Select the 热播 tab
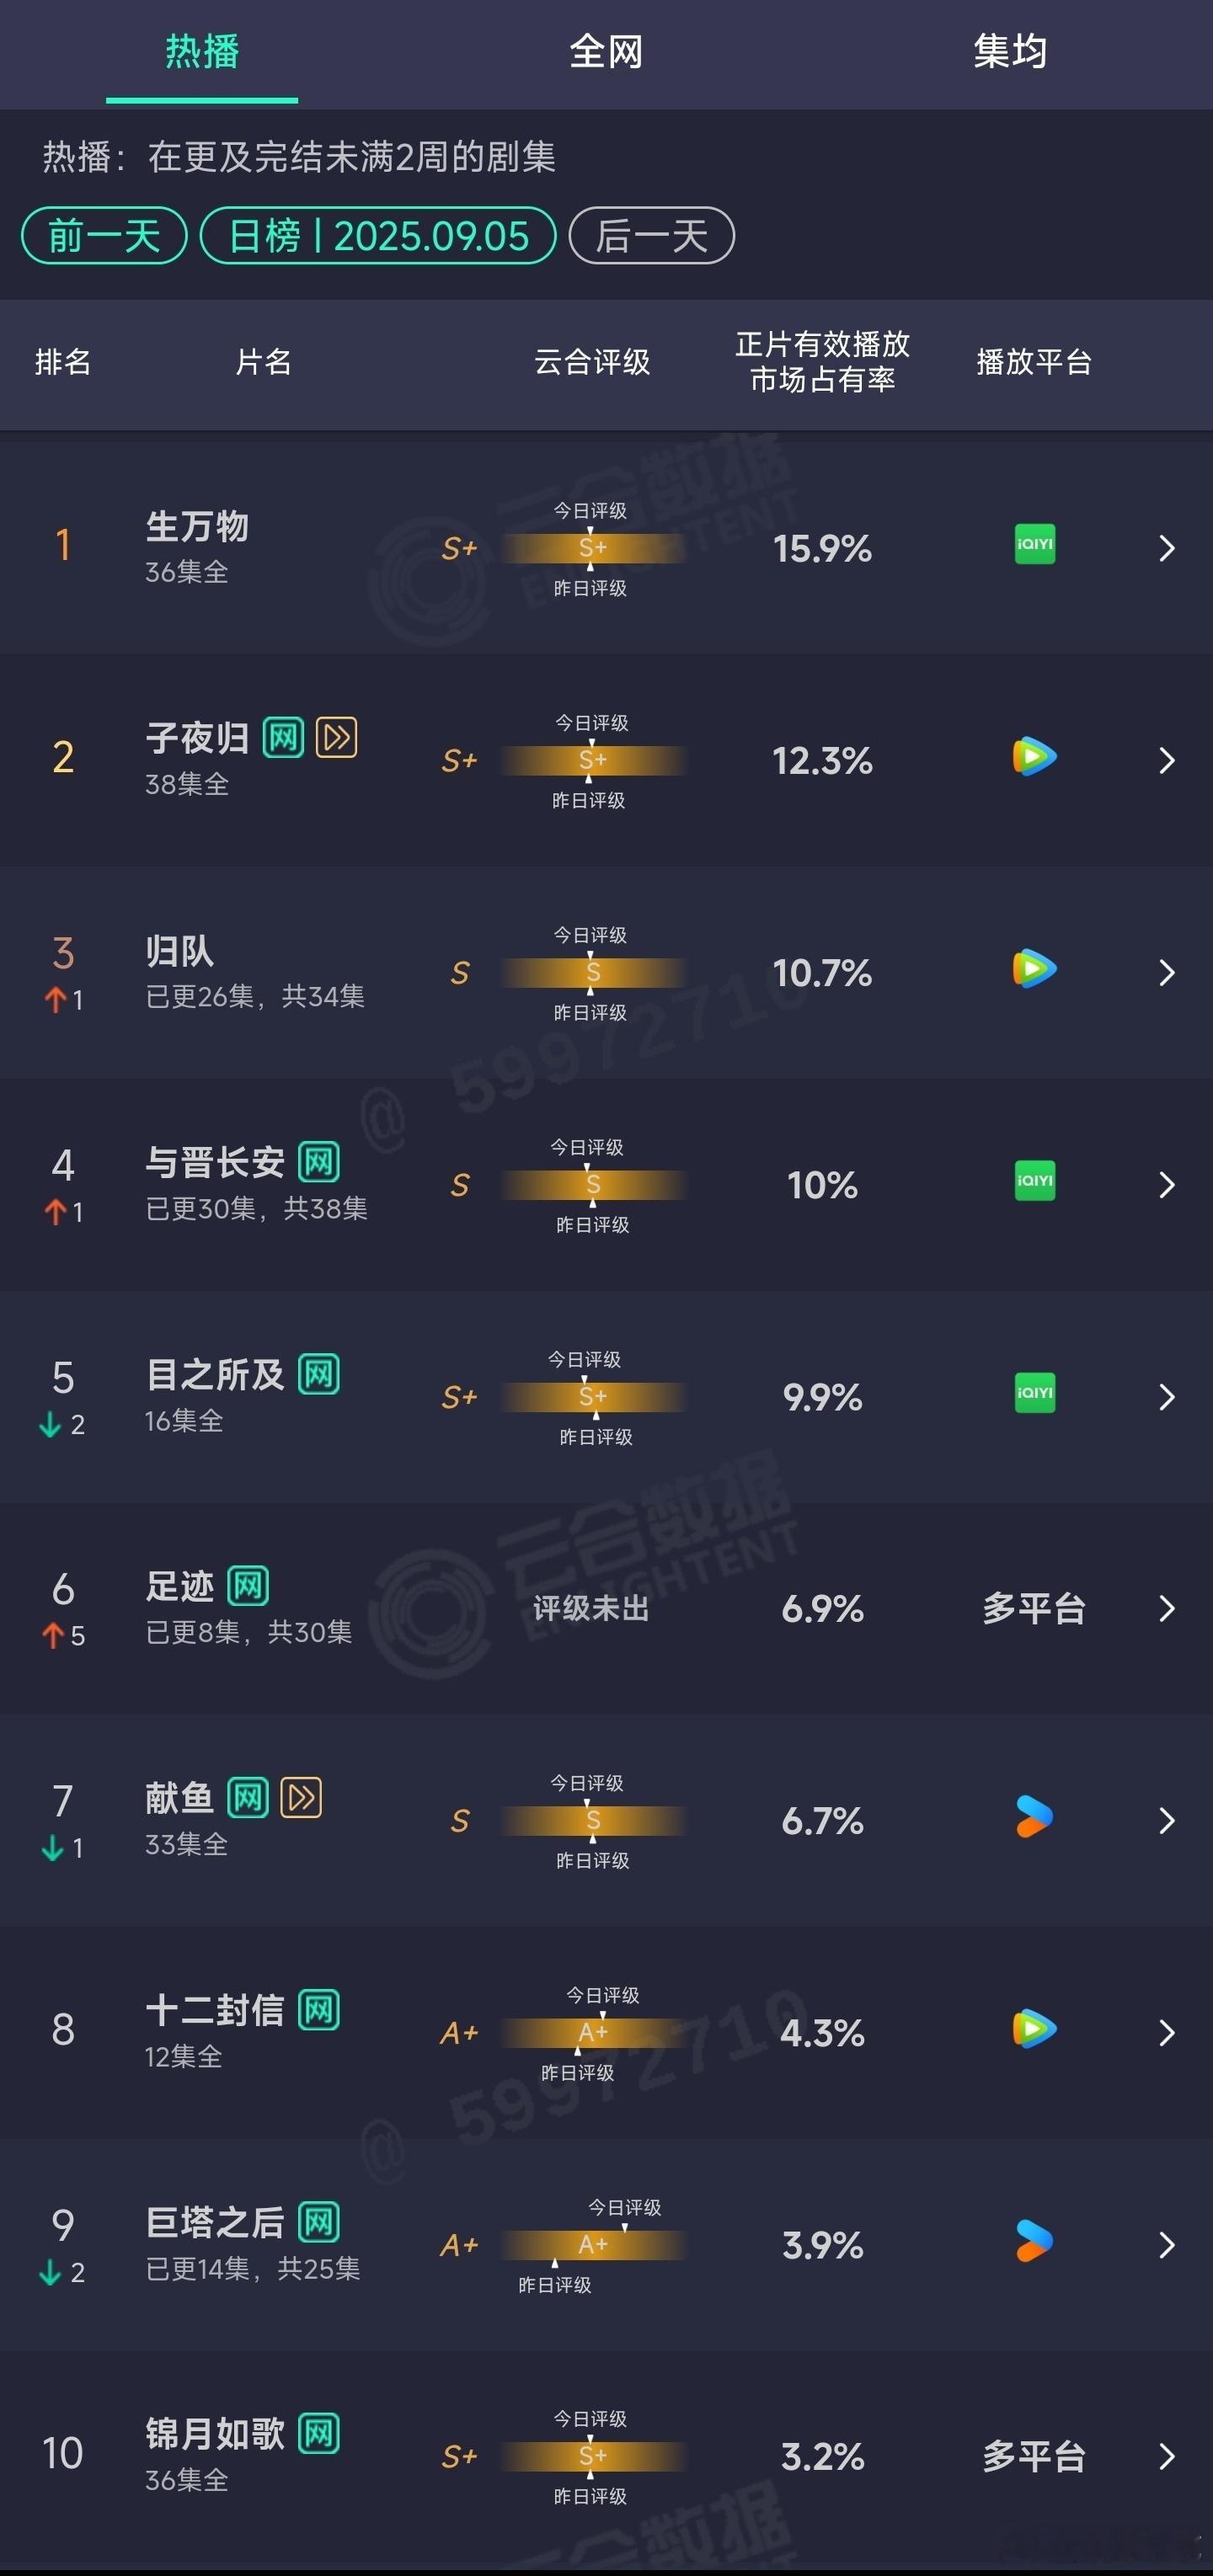This screenshot has width=1213, height=2576. coord(202,51)
